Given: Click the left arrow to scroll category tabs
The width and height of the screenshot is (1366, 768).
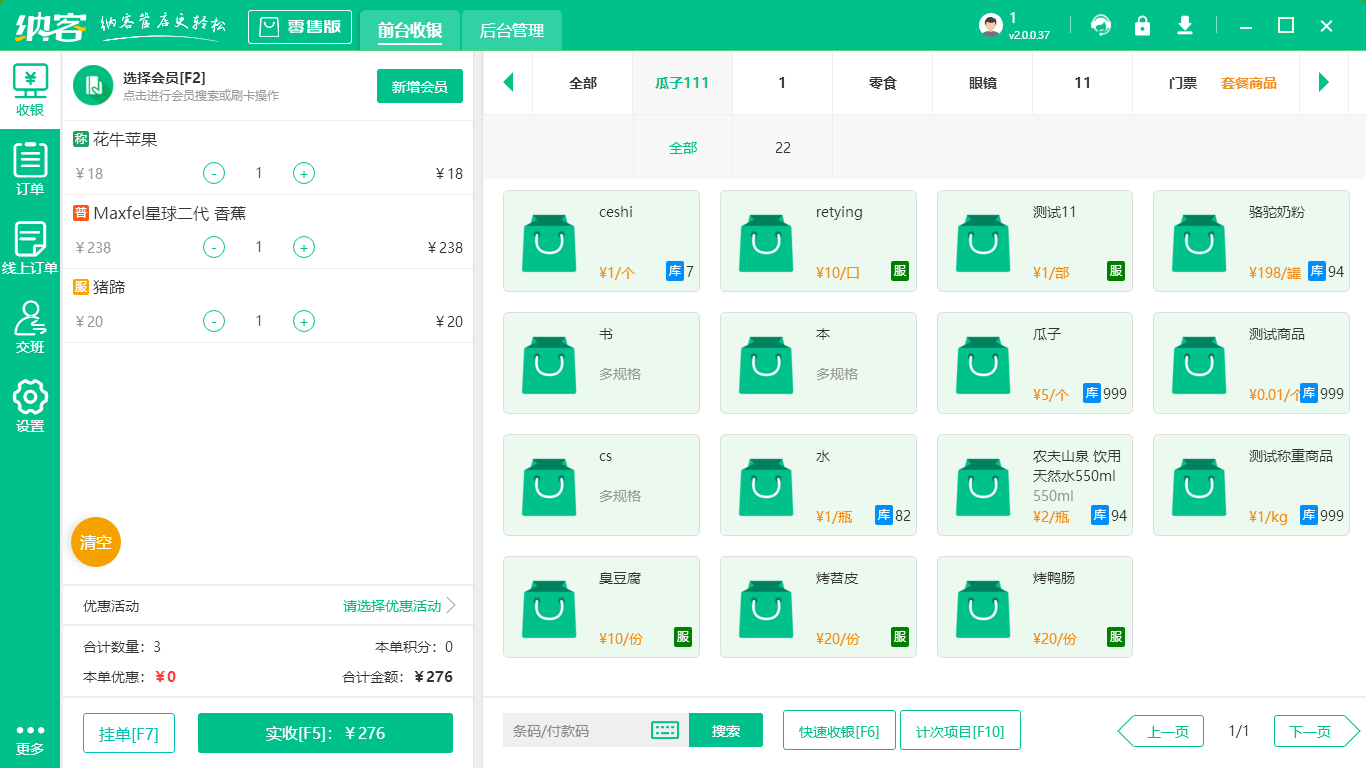Looking at the screenshot, I should pos(508,83).
